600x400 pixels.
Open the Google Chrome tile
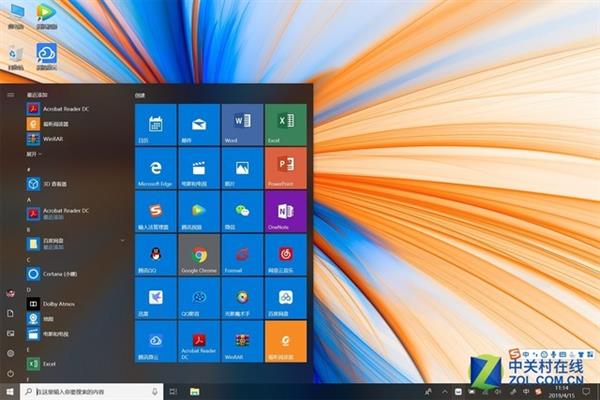pos(199,255)
